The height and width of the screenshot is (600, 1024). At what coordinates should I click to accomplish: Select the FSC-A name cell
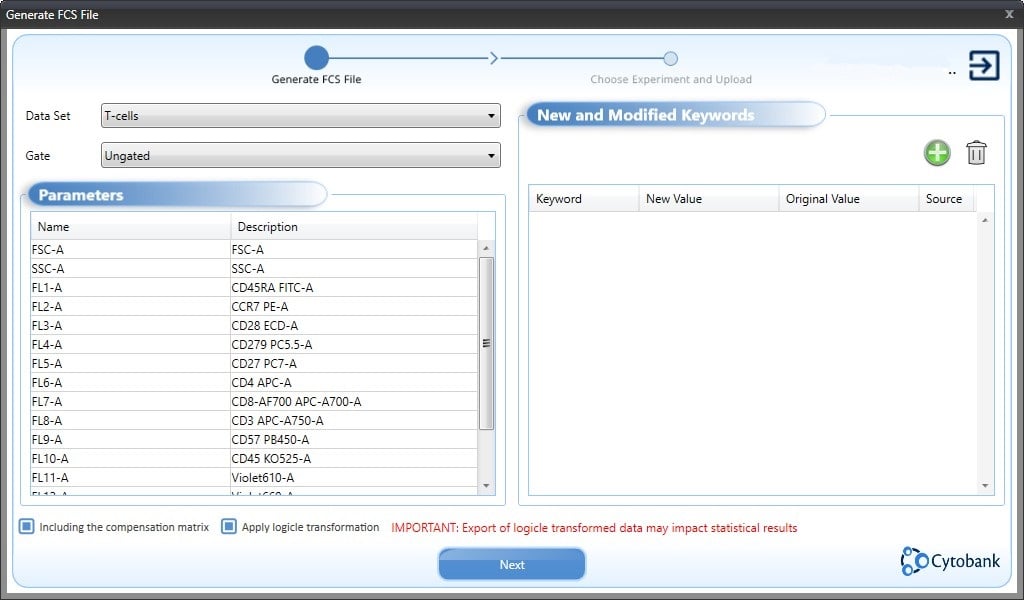pos(130,249)
